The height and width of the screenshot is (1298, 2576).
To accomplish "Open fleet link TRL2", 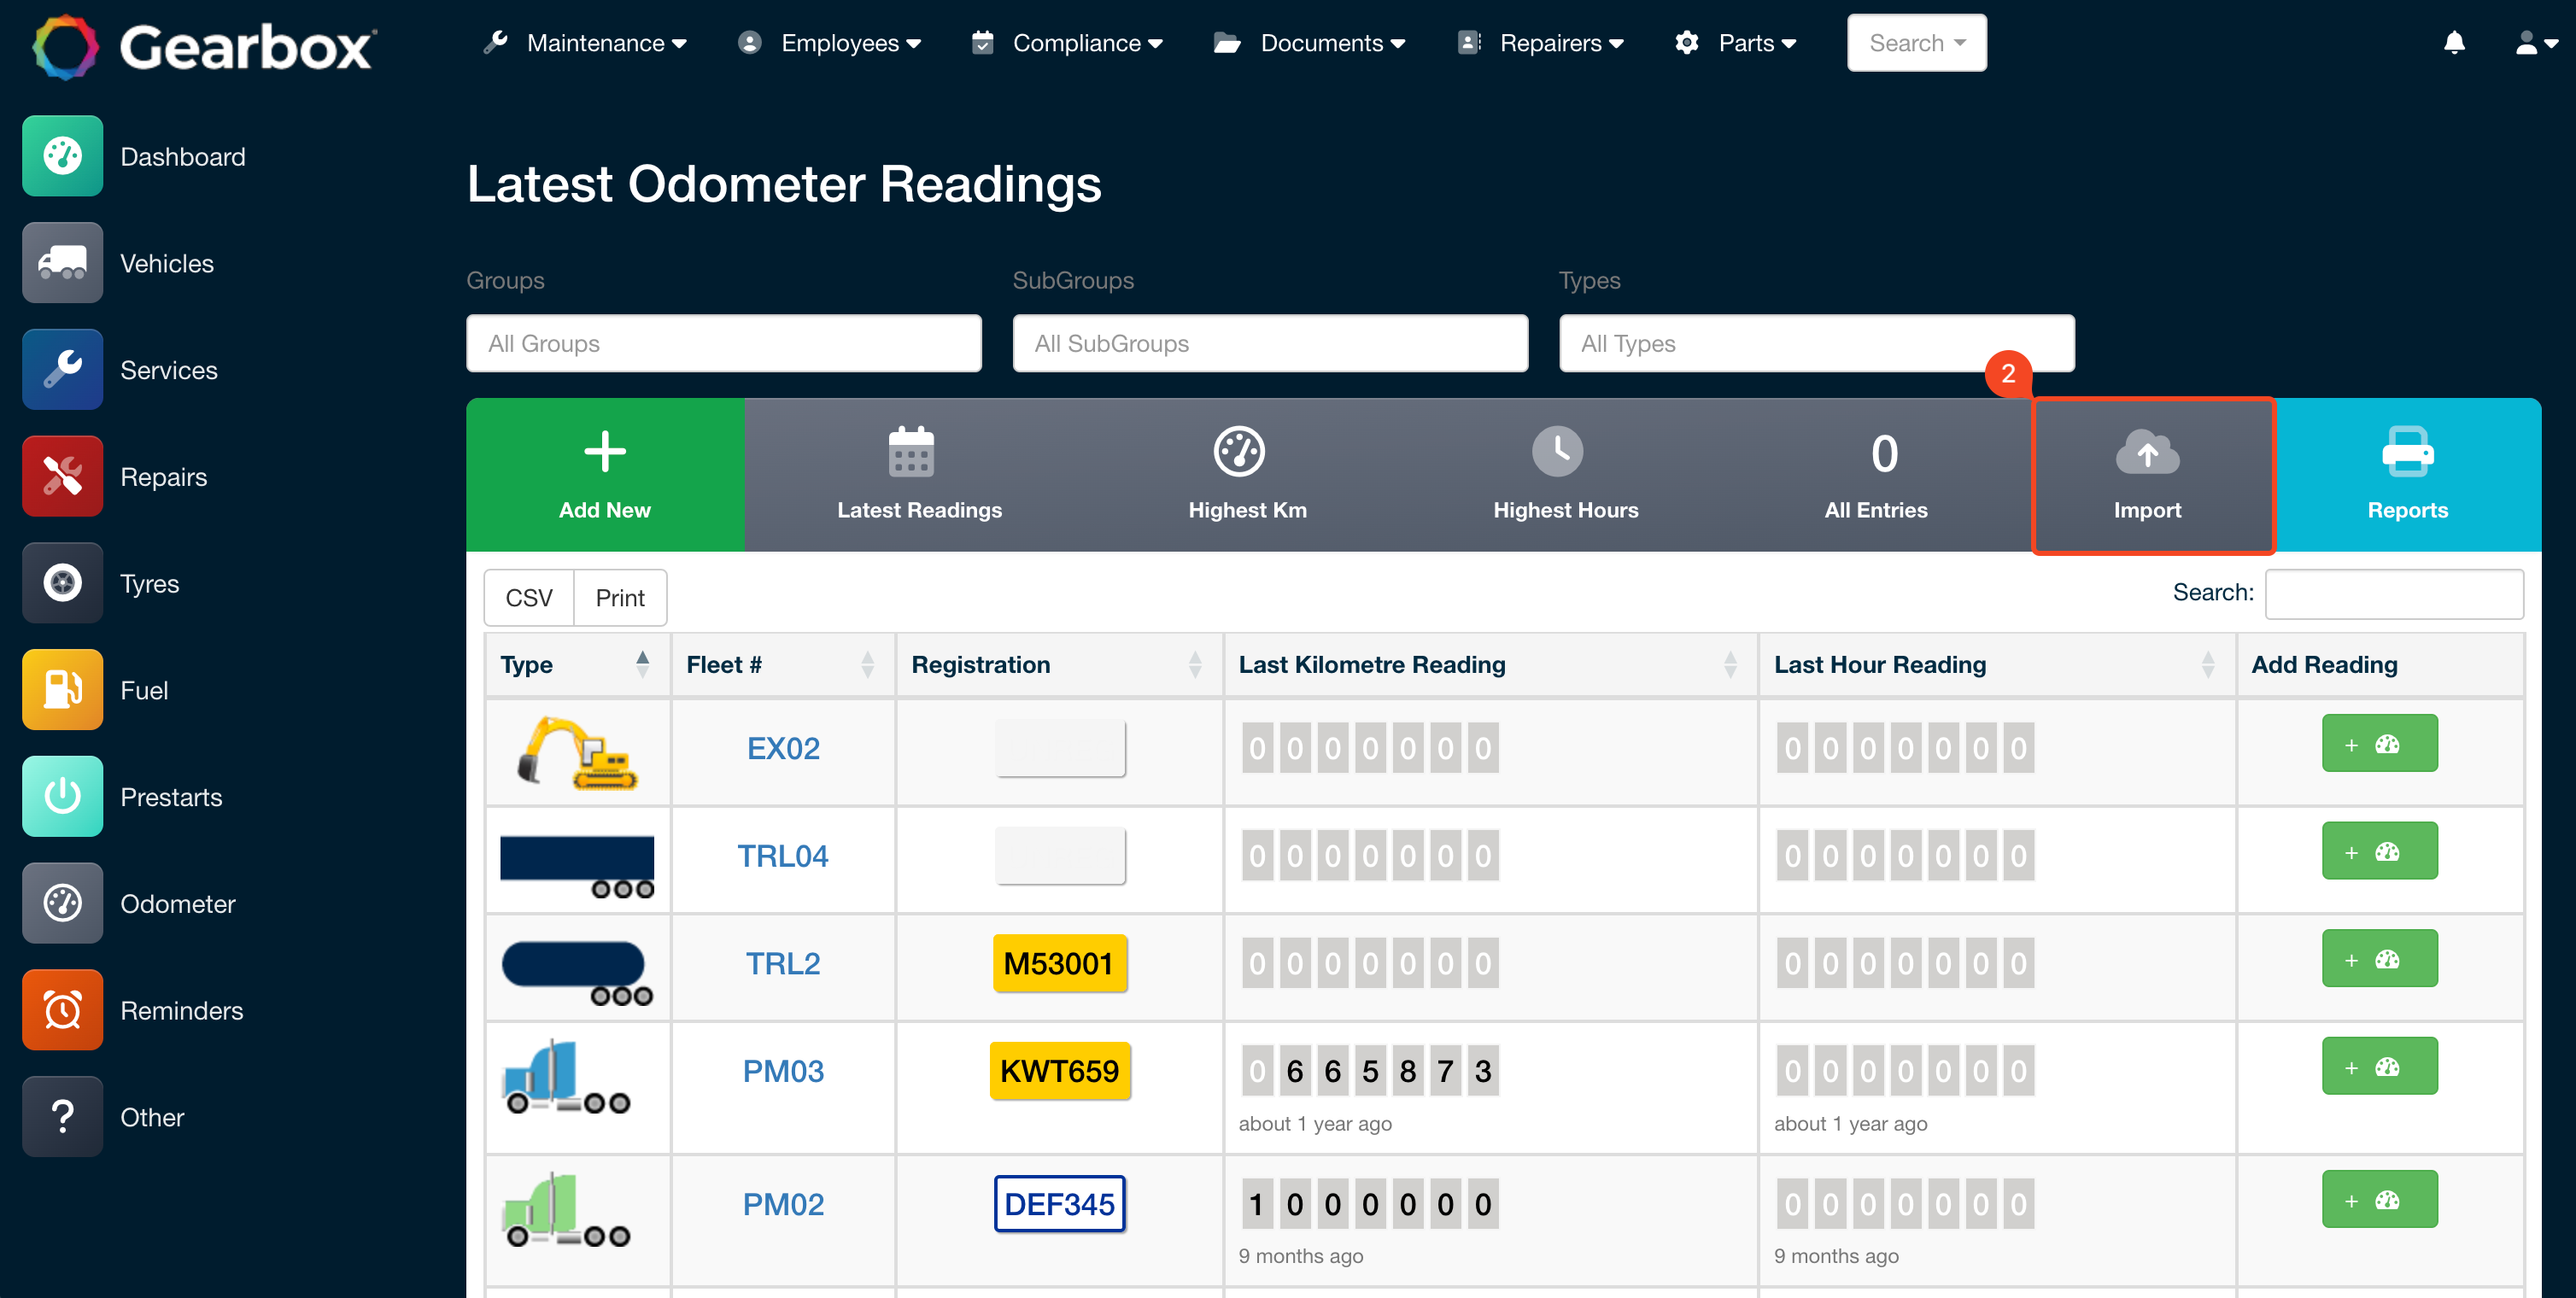I will tap(783, 963).
